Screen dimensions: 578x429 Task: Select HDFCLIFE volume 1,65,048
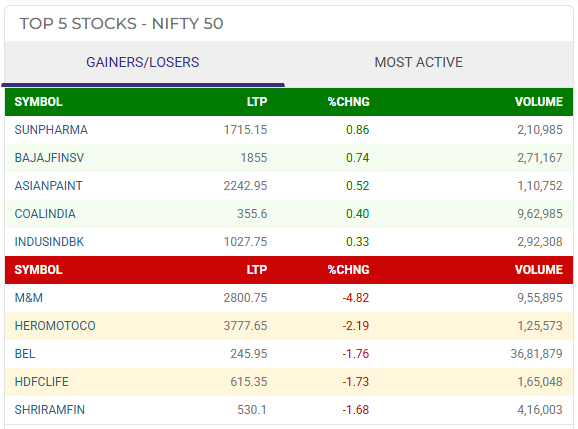[x=540, y=382]
